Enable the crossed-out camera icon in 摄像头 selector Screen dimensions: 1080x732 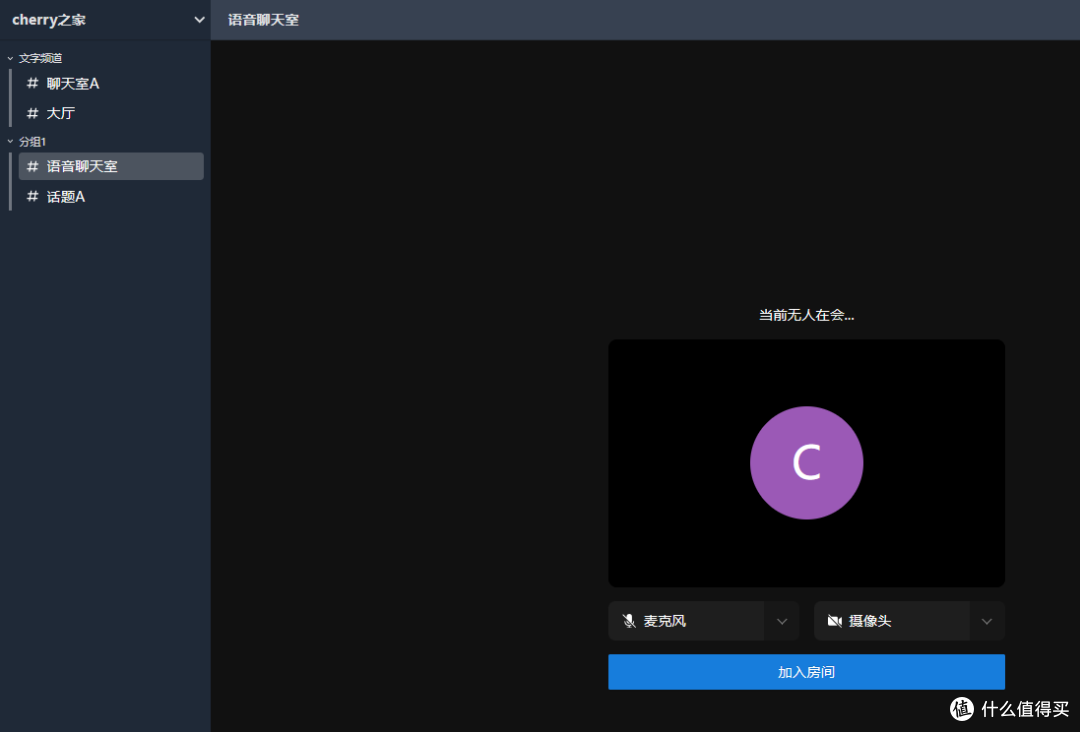(x=835, y=620)
